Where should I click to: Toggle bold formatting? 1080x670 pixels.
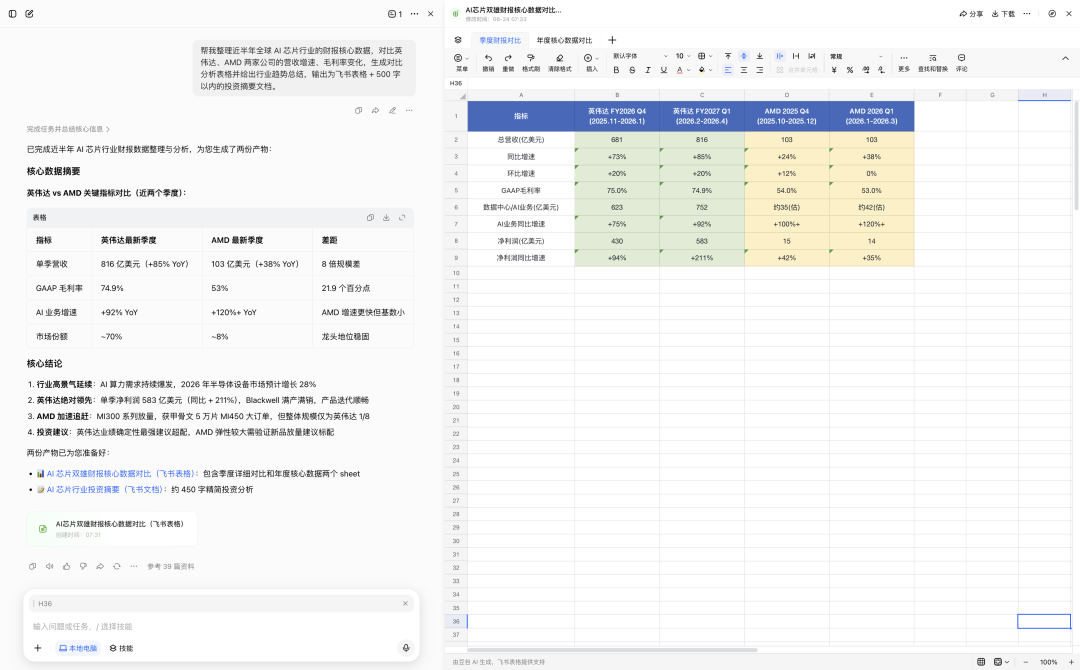pyautogui.click(x=616, y=70)
